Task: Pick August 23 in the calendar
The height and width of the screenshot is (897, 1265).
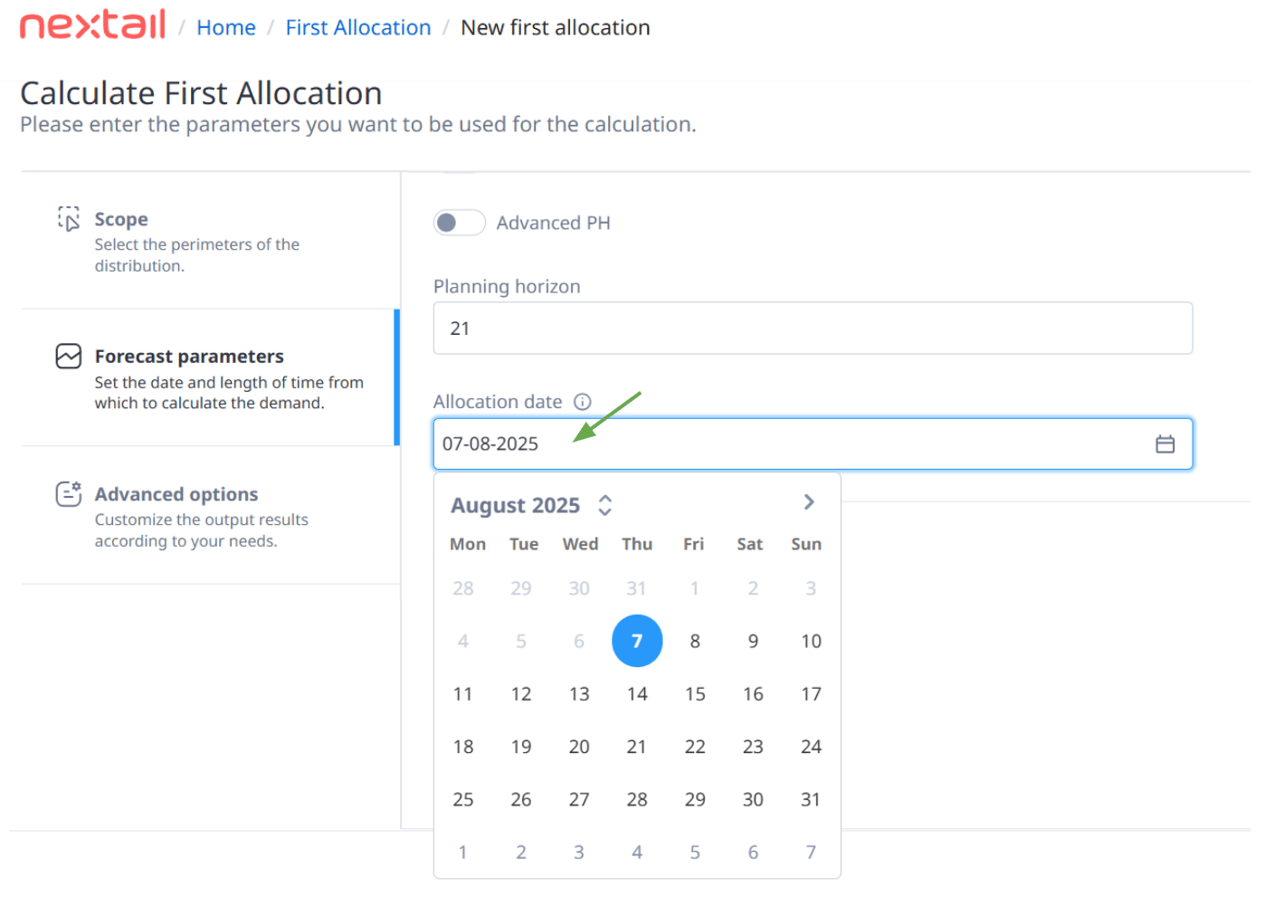Action: (753, 747)
